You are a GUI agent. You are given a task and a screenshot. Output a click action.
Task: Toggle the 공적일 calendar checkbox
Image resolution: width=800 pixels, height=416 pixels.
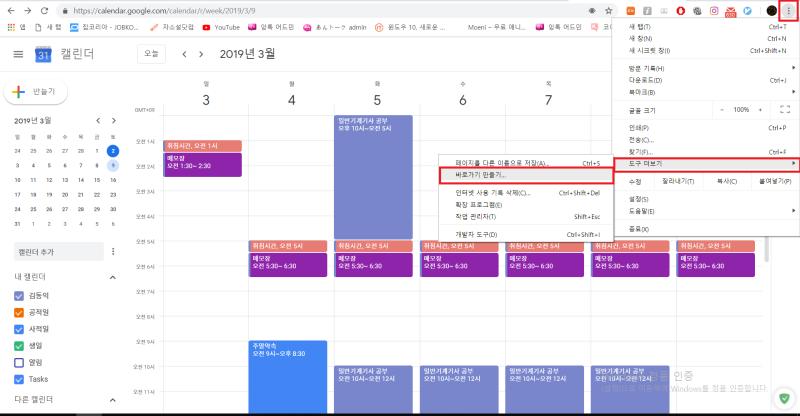pos(19,312)
